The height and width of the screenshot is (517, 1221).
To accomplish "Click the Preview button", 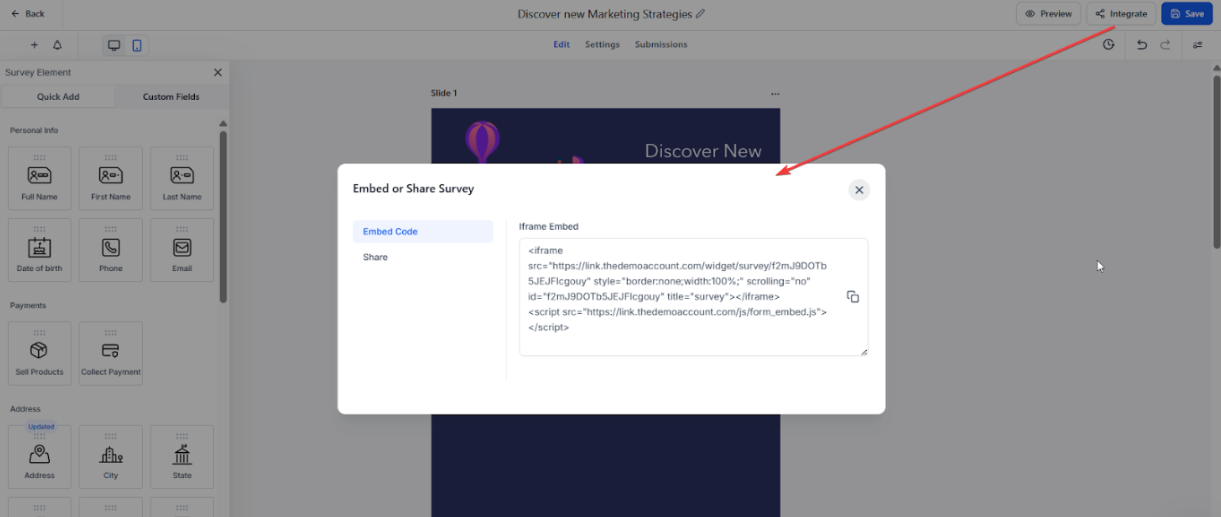I will click(x=1048, y=14).
